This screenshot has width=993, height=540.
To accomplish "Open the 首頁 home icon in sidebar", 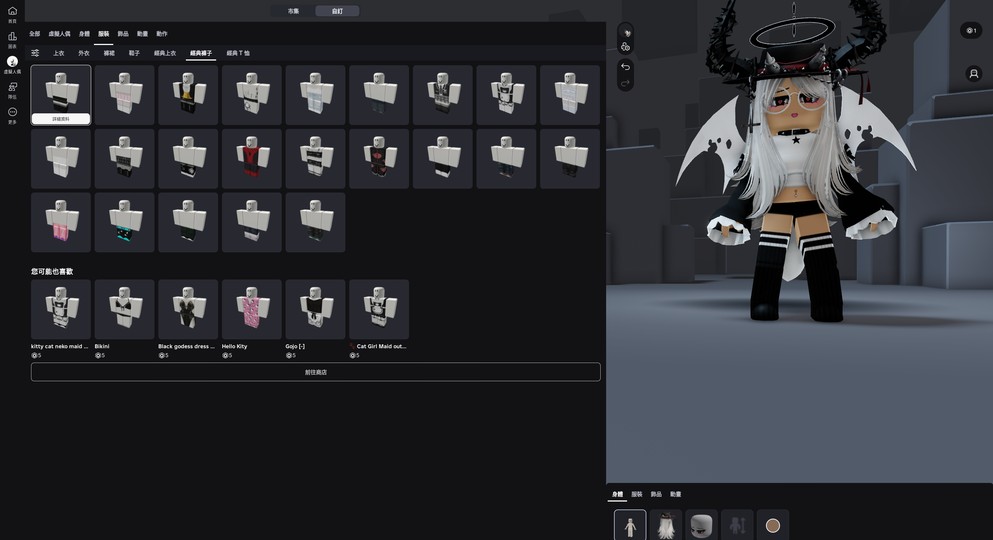I will pyautogui.click(x=12, y=13).
